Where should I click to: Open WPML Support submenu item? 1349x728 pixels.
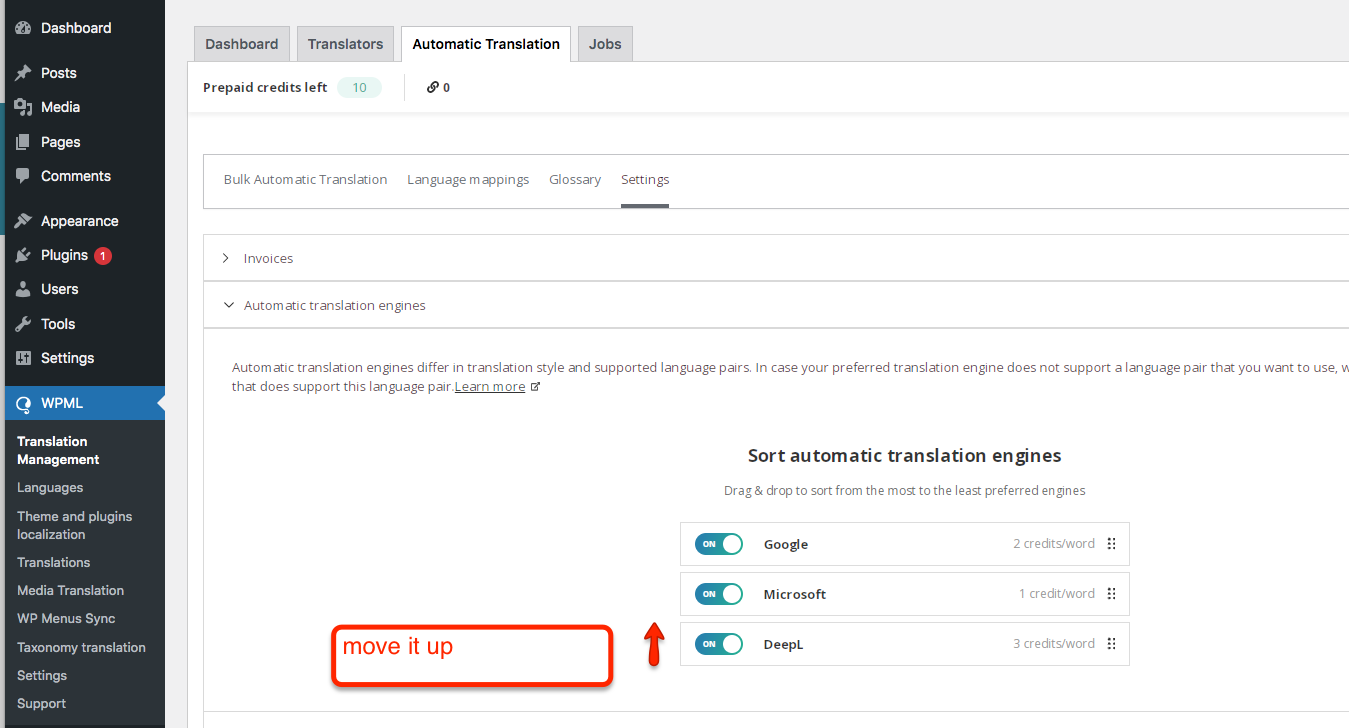(x=42, y=703)
